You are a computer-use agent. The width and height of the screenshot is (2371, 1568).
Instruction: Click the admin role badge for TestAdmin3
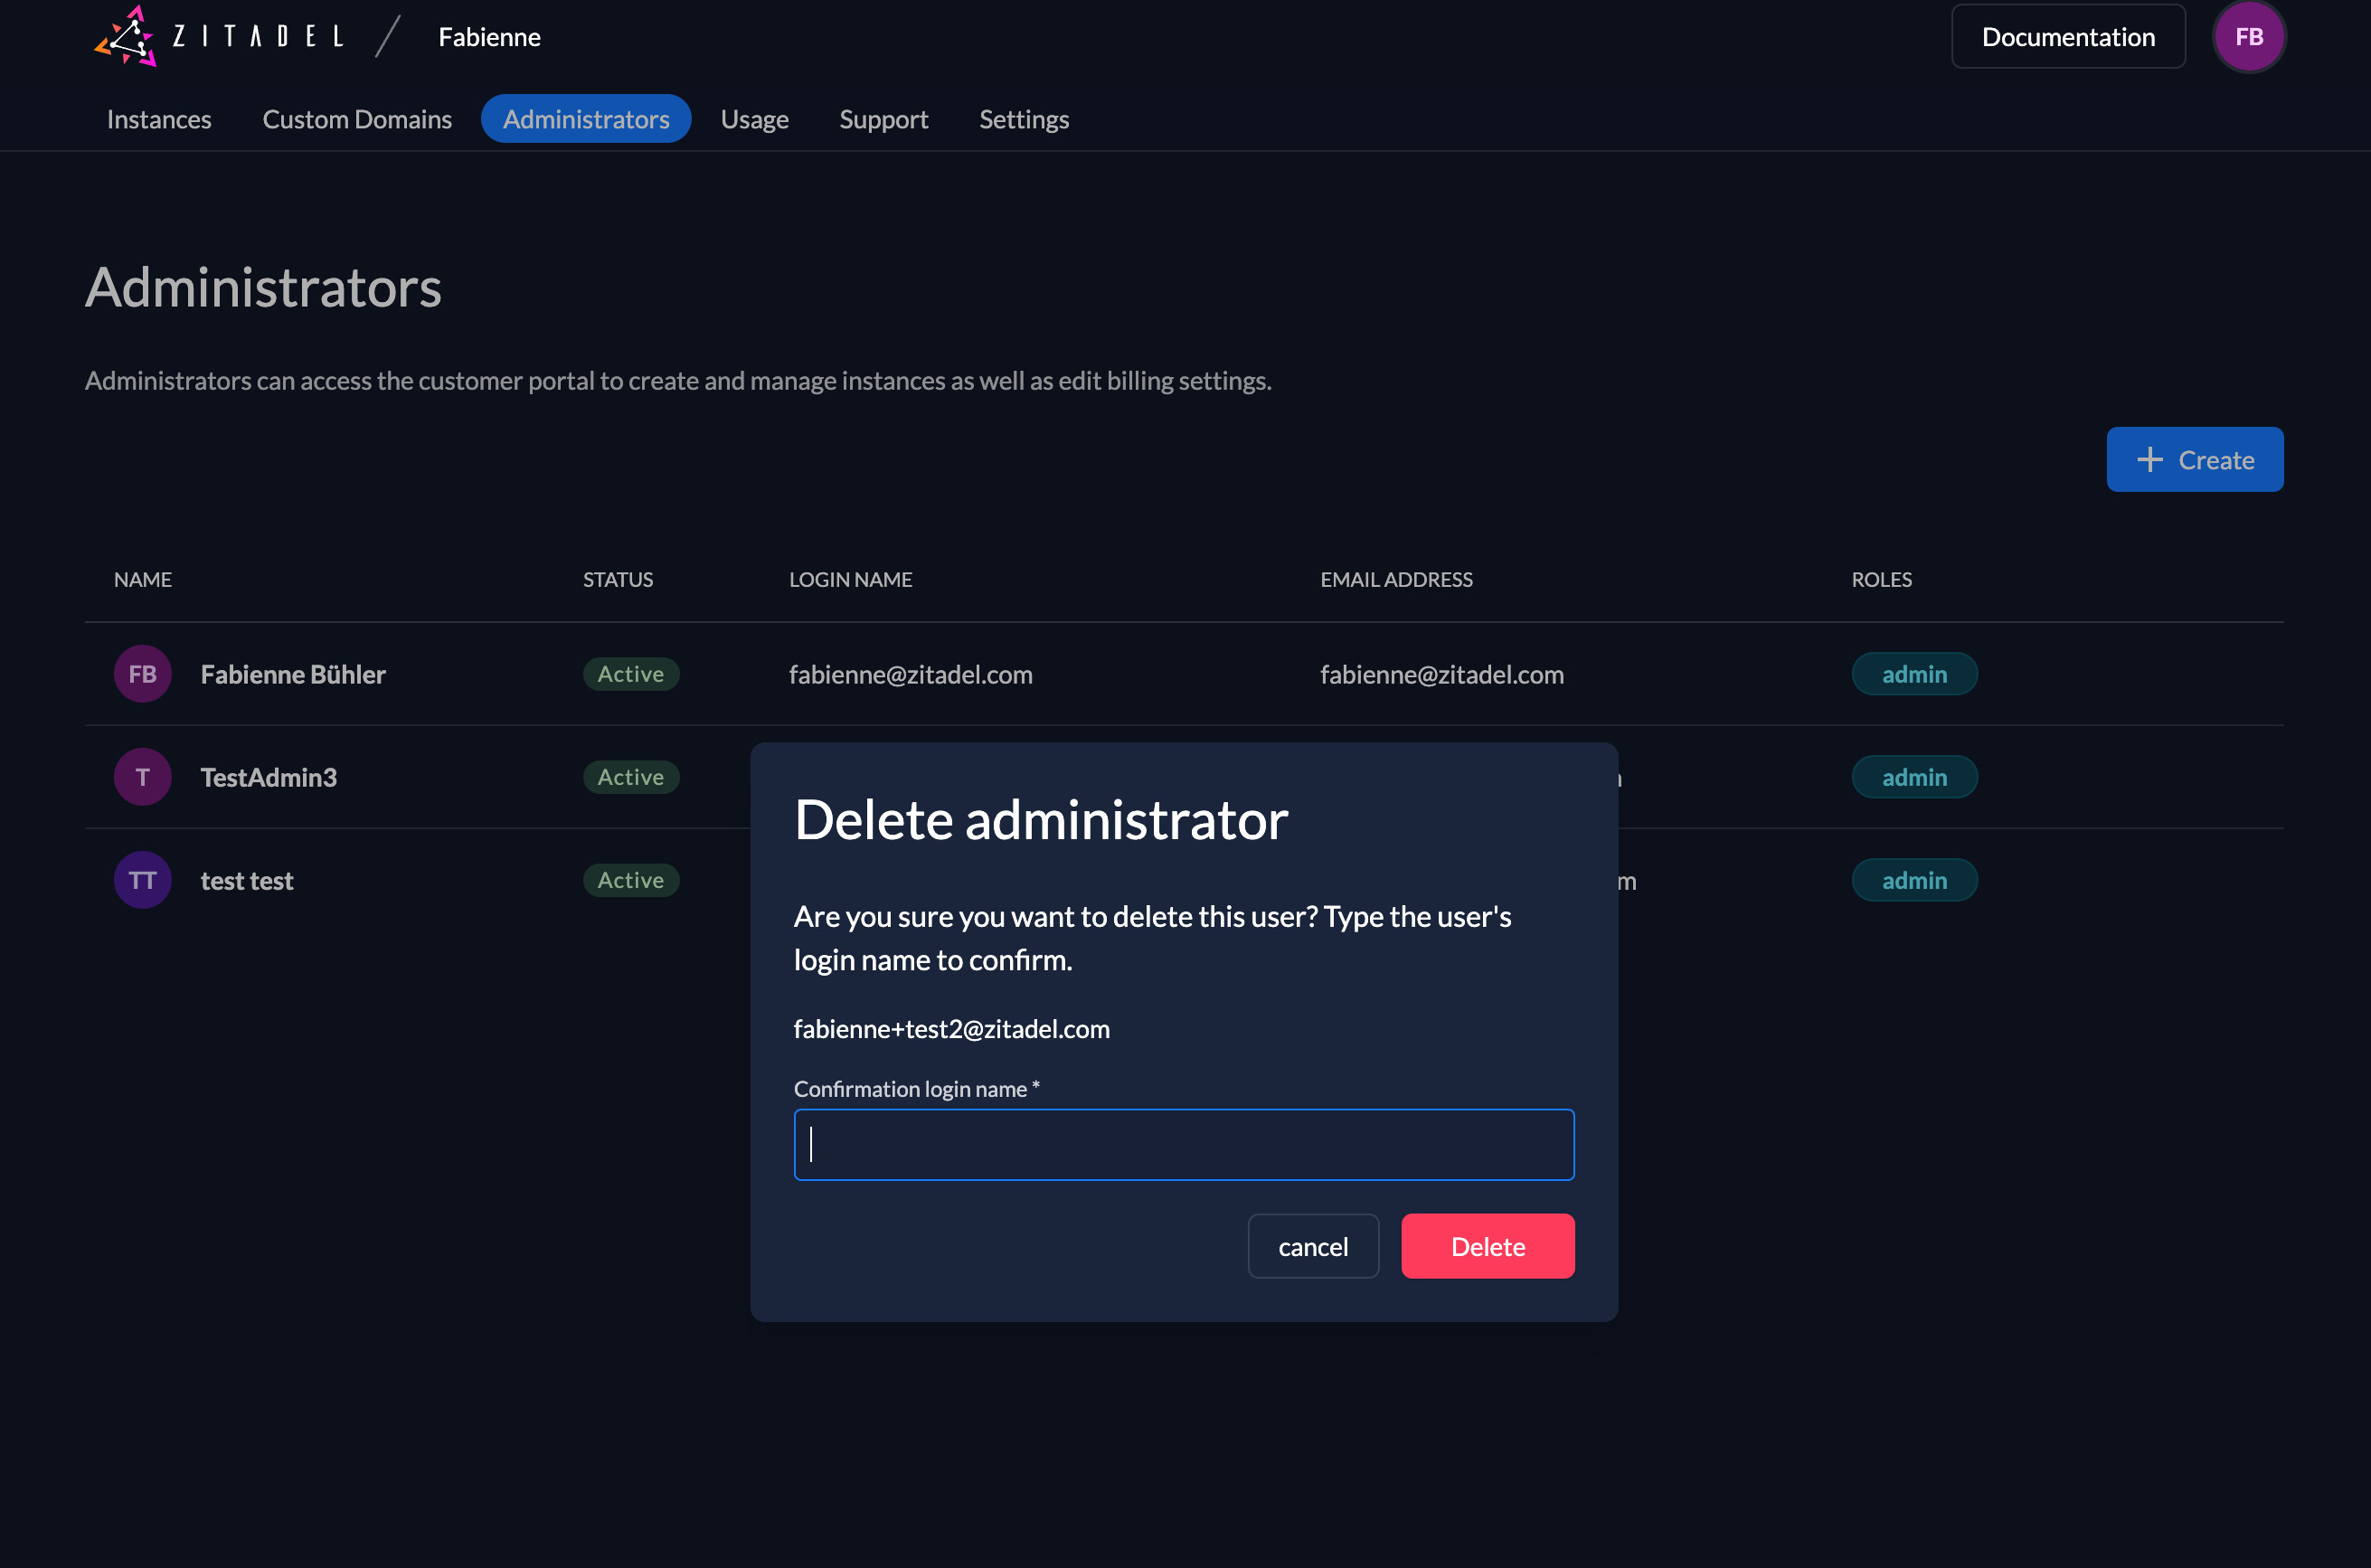click(1914, 775)
